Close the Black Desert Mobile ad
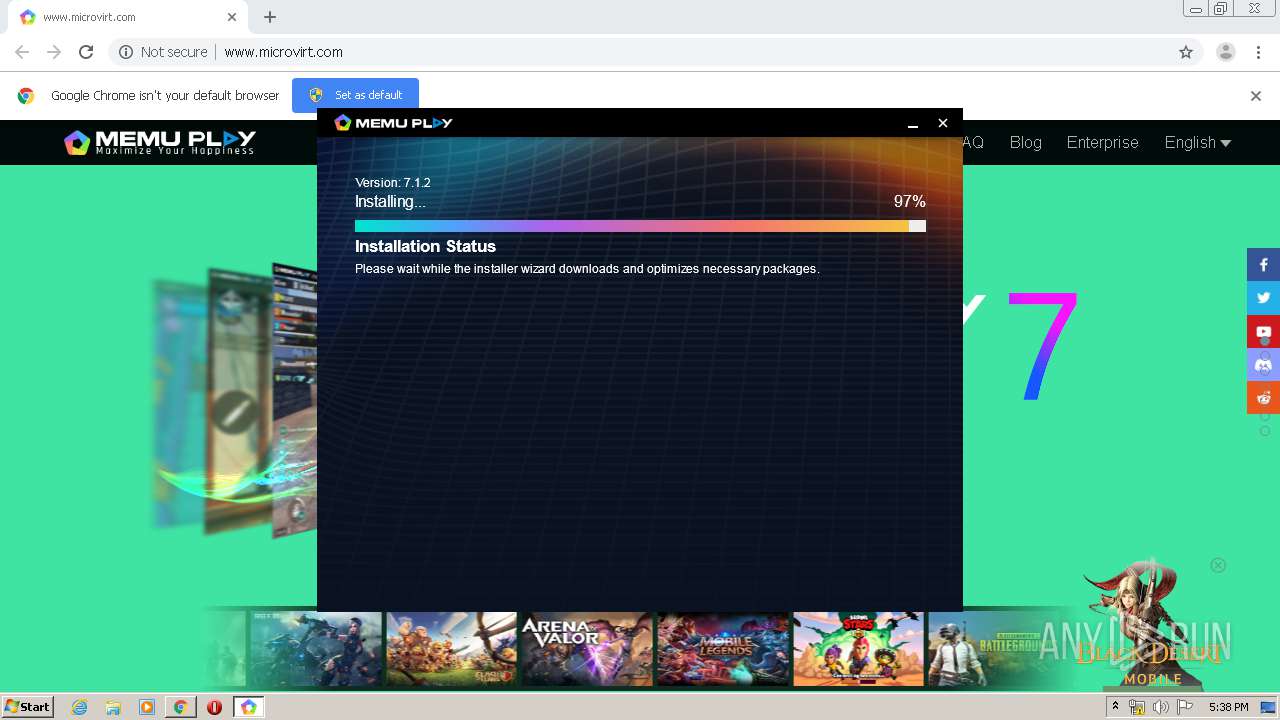The image size is (1280, 720). [x=1218, y=565]
